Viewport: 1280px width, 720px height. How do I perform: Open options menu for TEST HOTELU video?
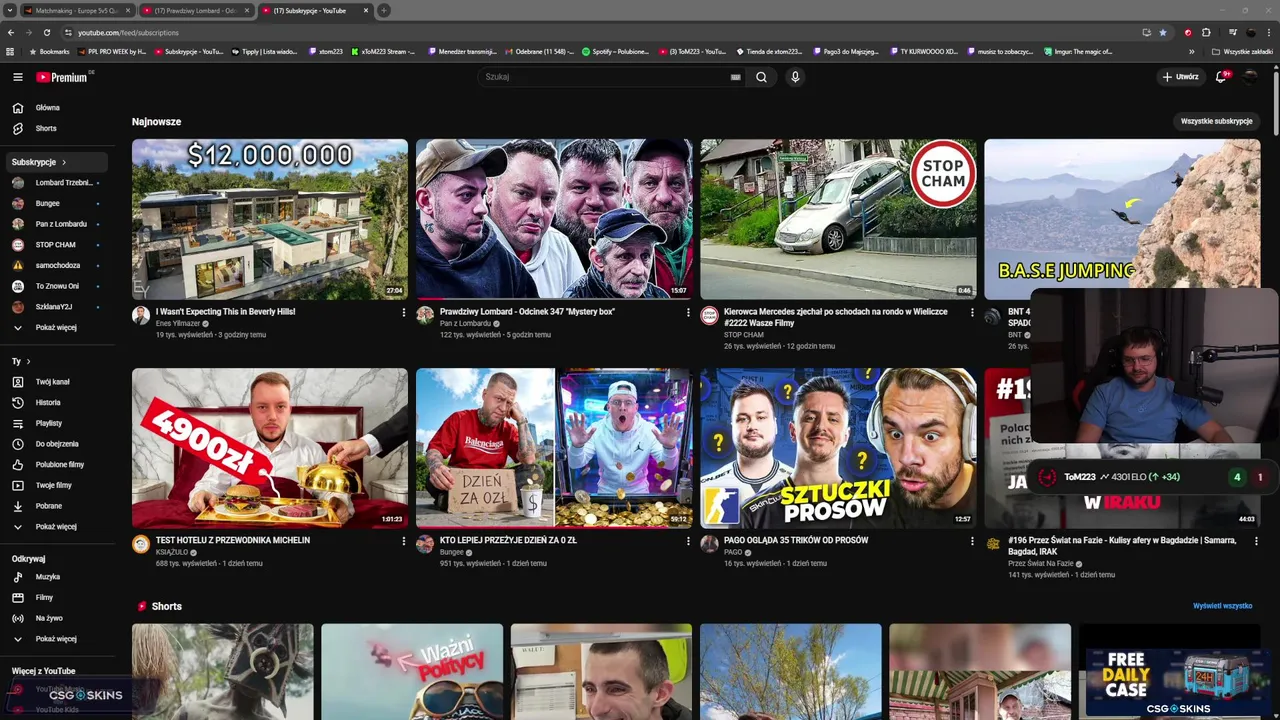[x=404, y=541]
